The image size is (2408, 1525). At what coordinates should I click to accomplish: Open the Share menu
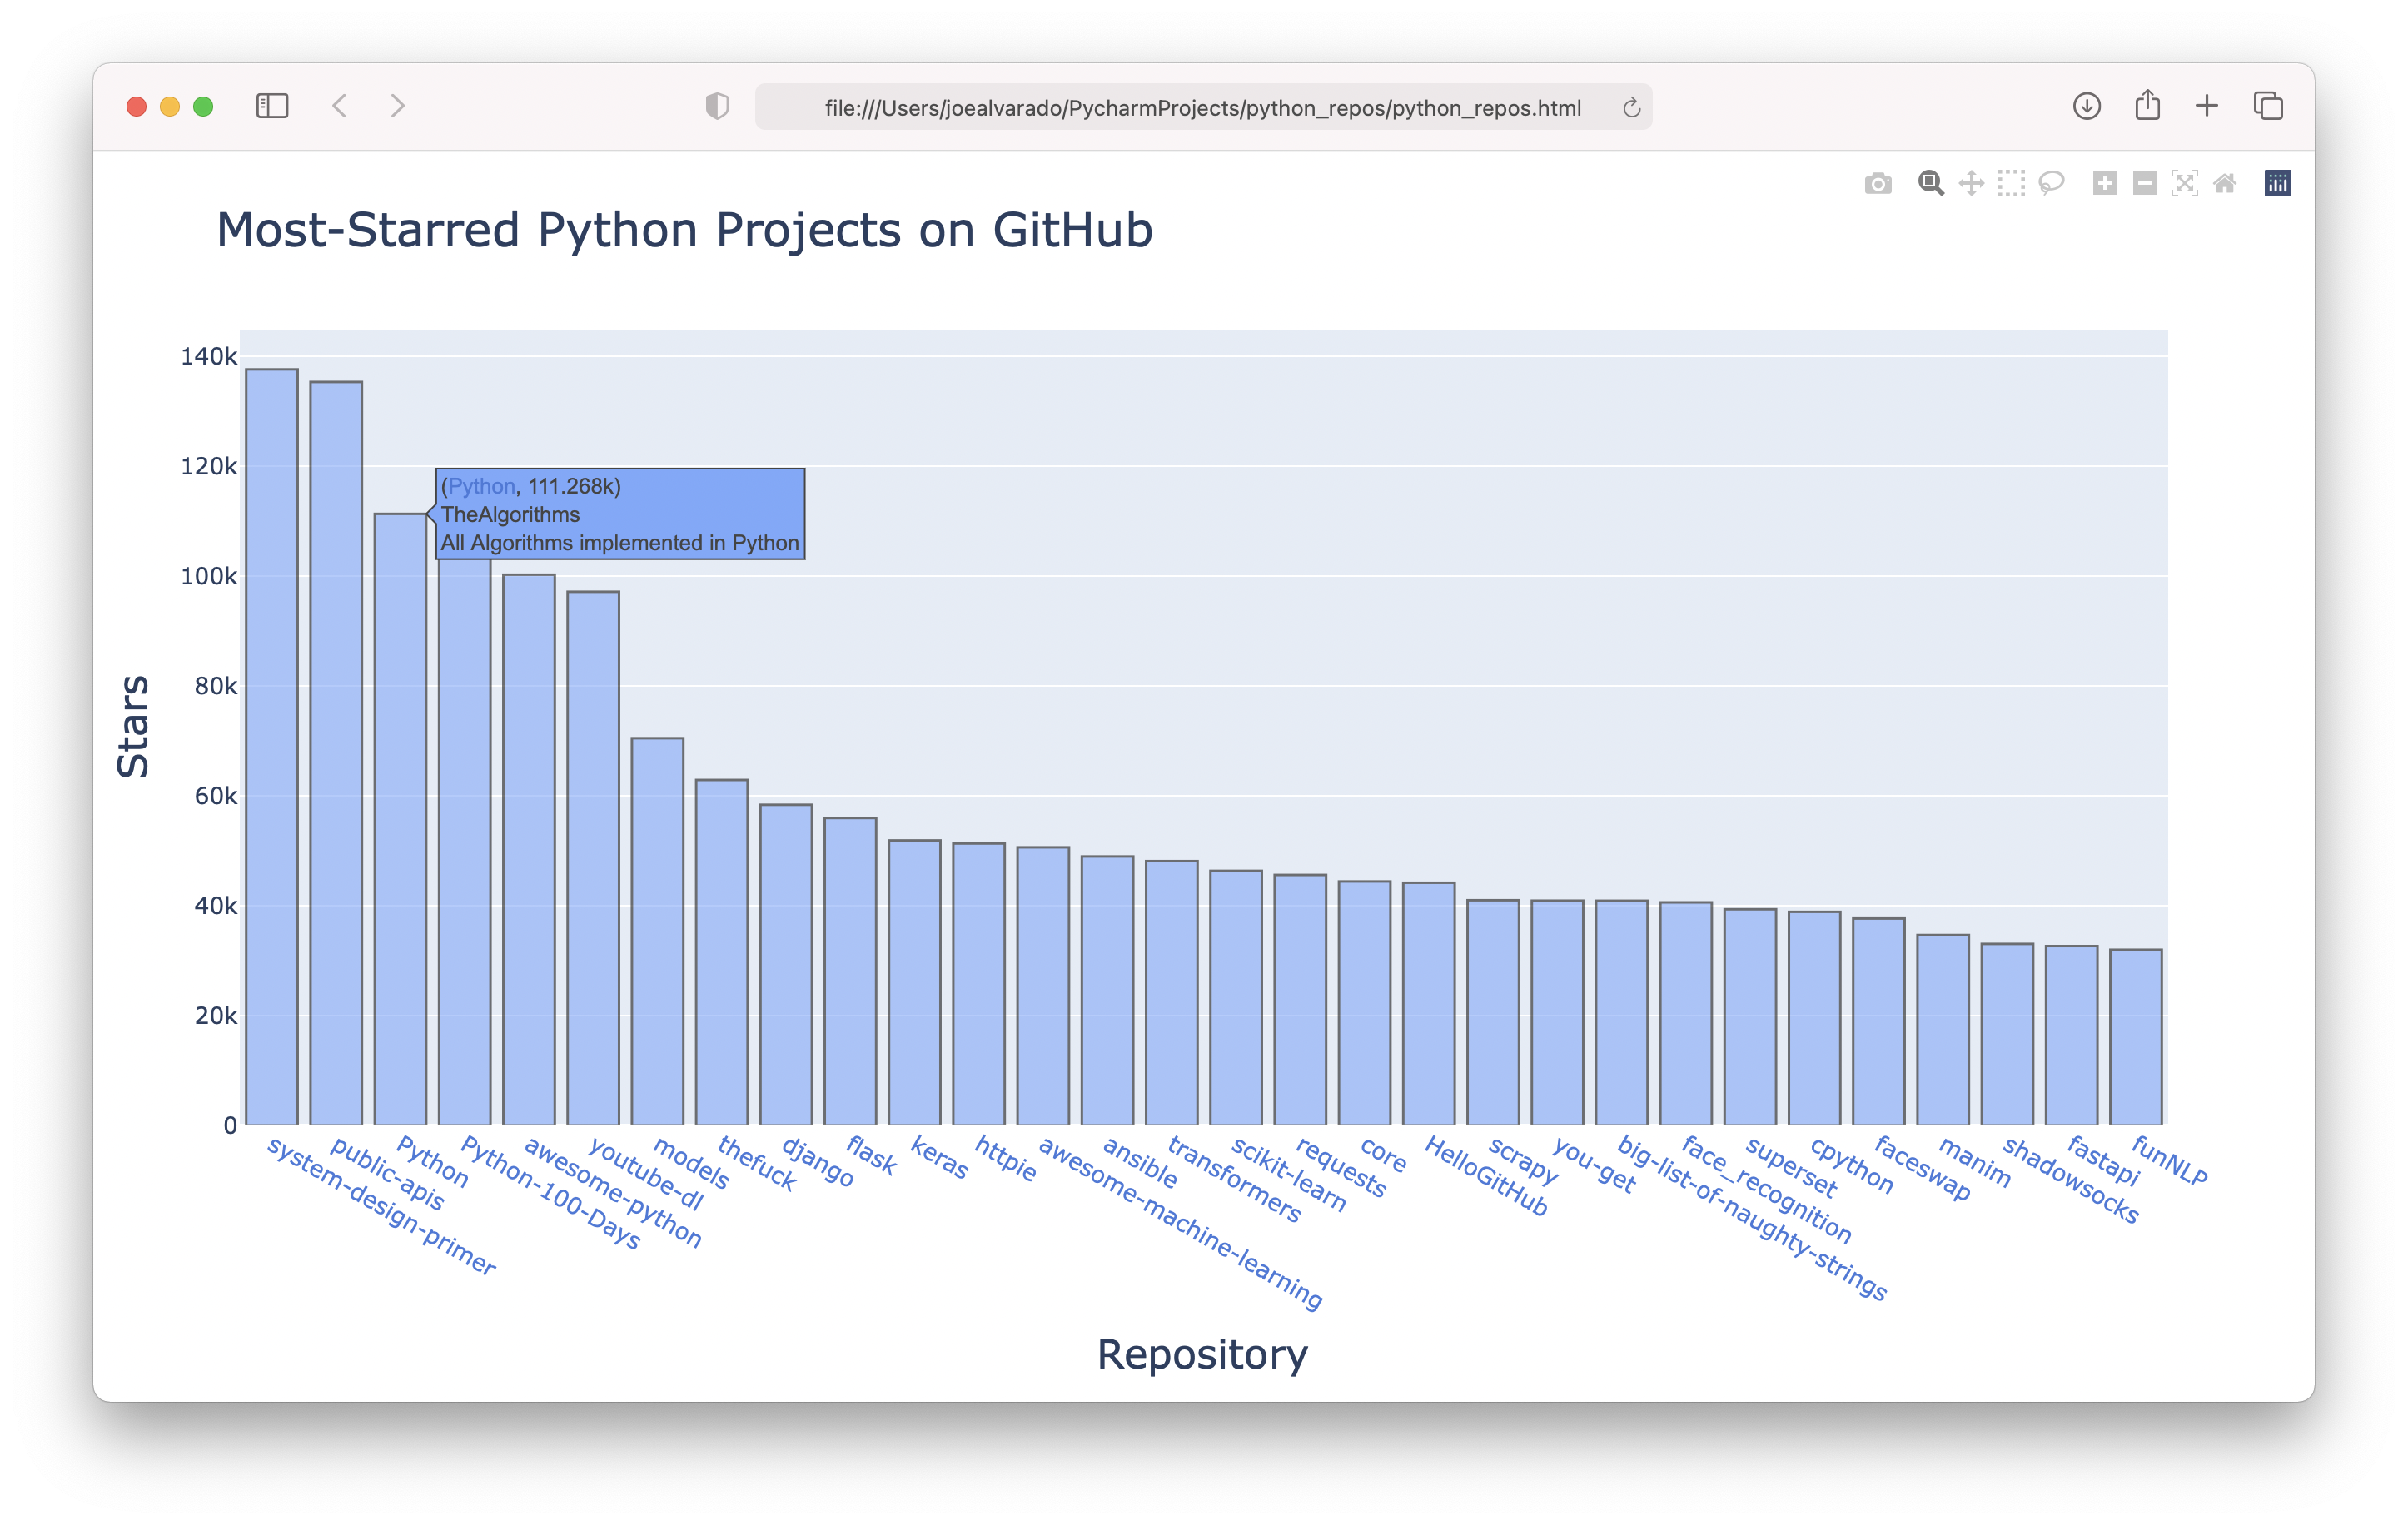(x=2147, y=106)
